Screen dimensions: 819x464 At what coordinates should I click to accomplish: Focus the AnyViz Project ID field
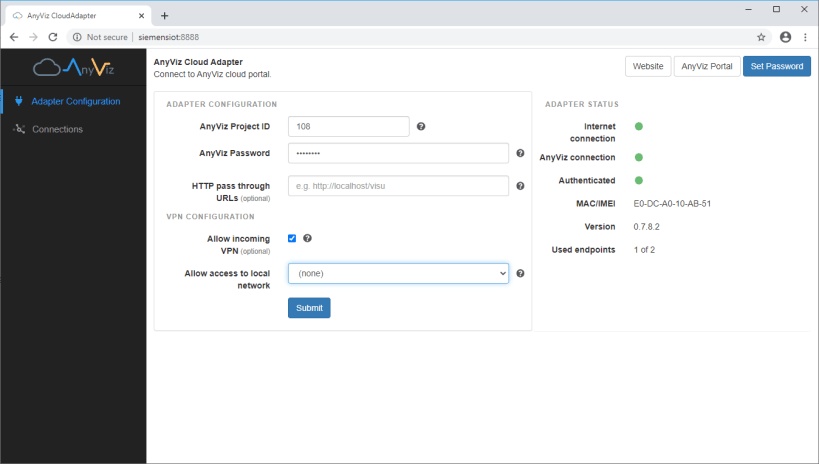(349, 126)
